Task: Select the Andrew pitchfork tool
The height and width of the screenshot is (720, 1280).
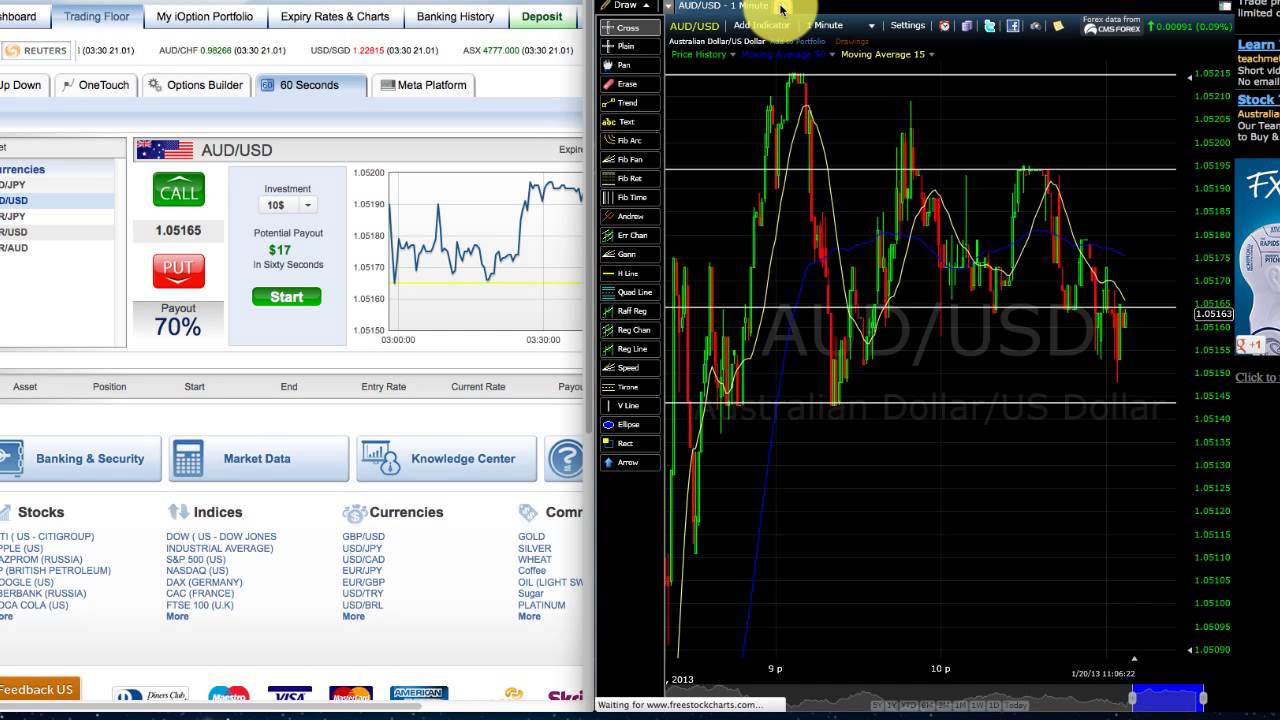Action: pos(629,217)
